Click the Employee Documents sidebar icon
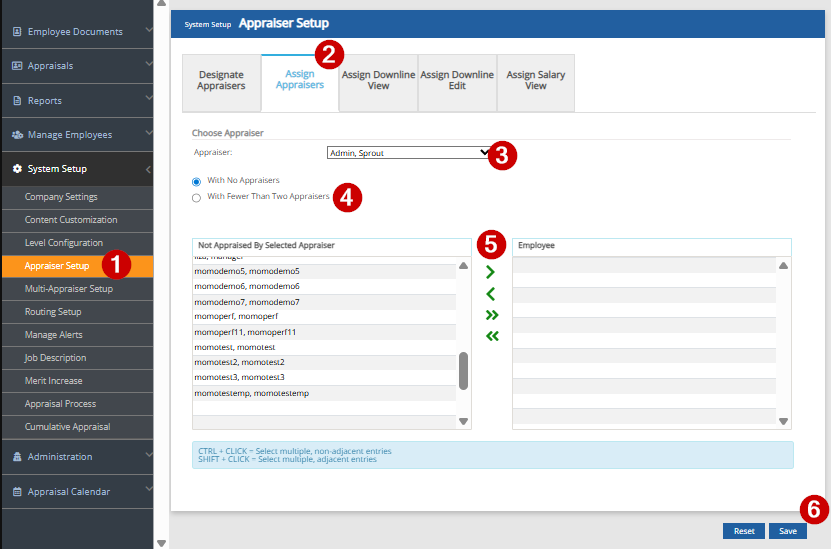831x549 pixels. tap(17, 32)
